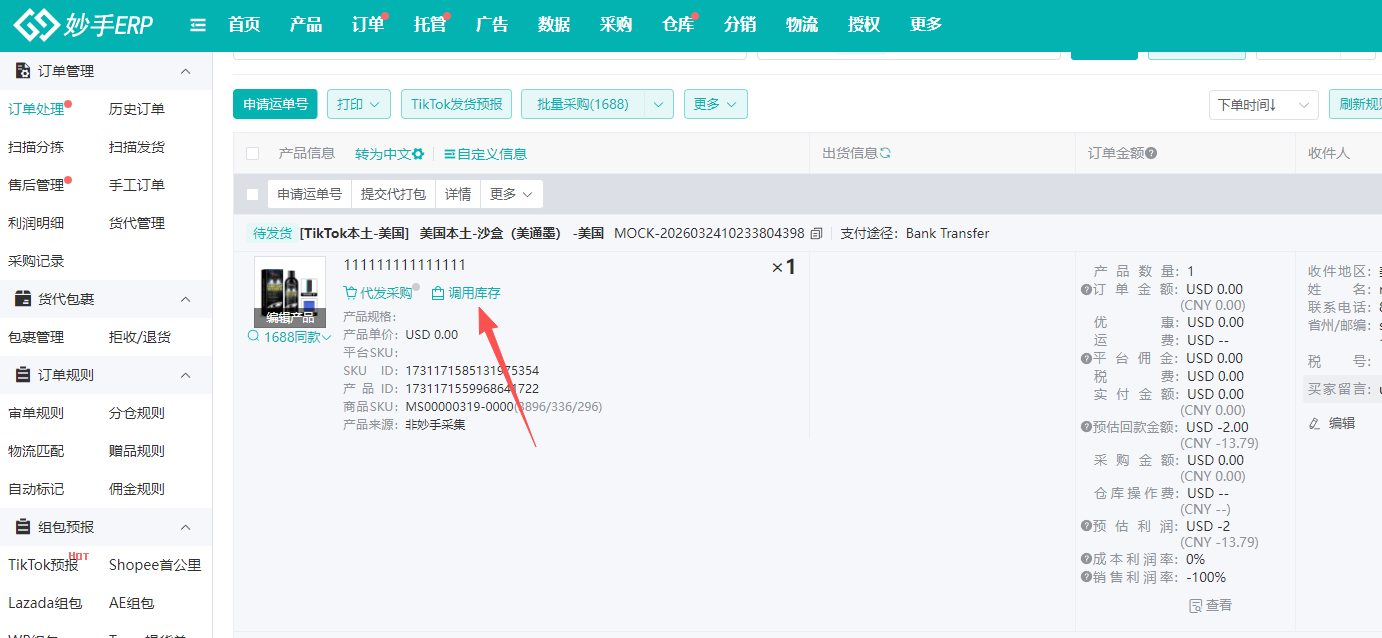
Task: Click the TikTok发货预报 button
Action: [x=457, y=104]
